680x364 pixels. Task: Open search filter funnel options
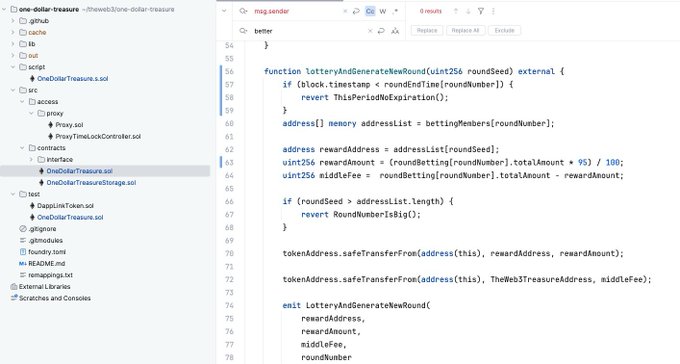pos(481,11)
